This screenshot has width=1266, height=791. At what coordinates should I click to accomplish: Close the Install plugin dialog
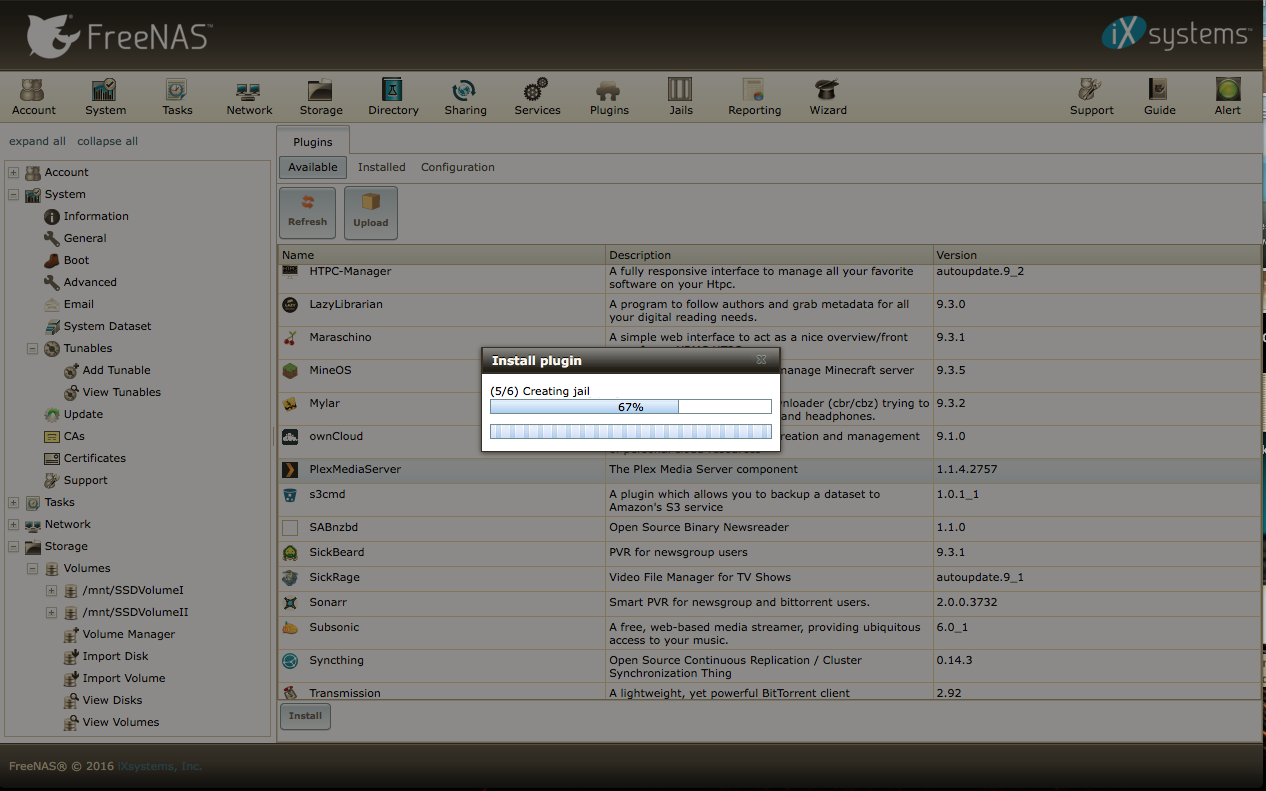[761, 359]
